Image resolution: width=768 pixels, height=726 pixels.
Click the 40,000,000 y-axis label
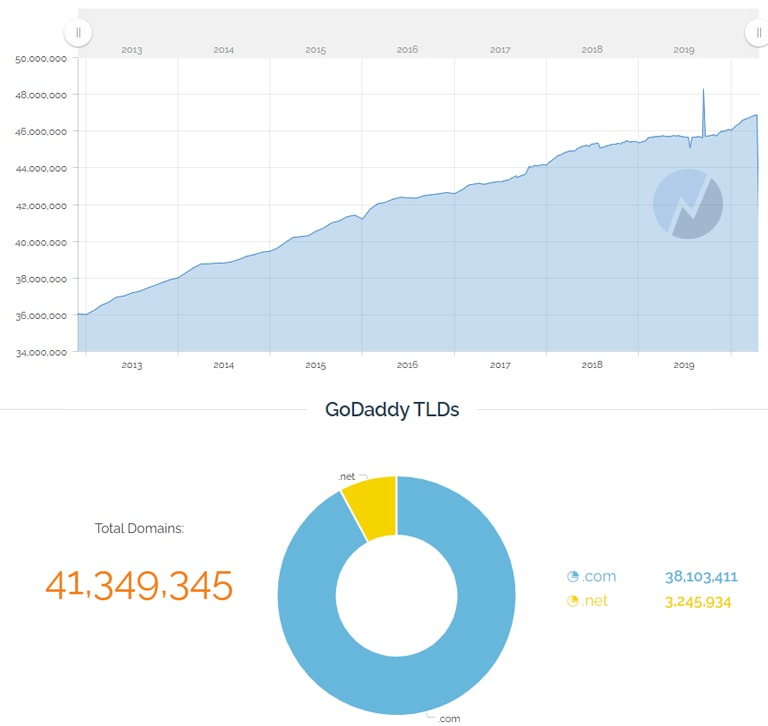tap(41, 242)
